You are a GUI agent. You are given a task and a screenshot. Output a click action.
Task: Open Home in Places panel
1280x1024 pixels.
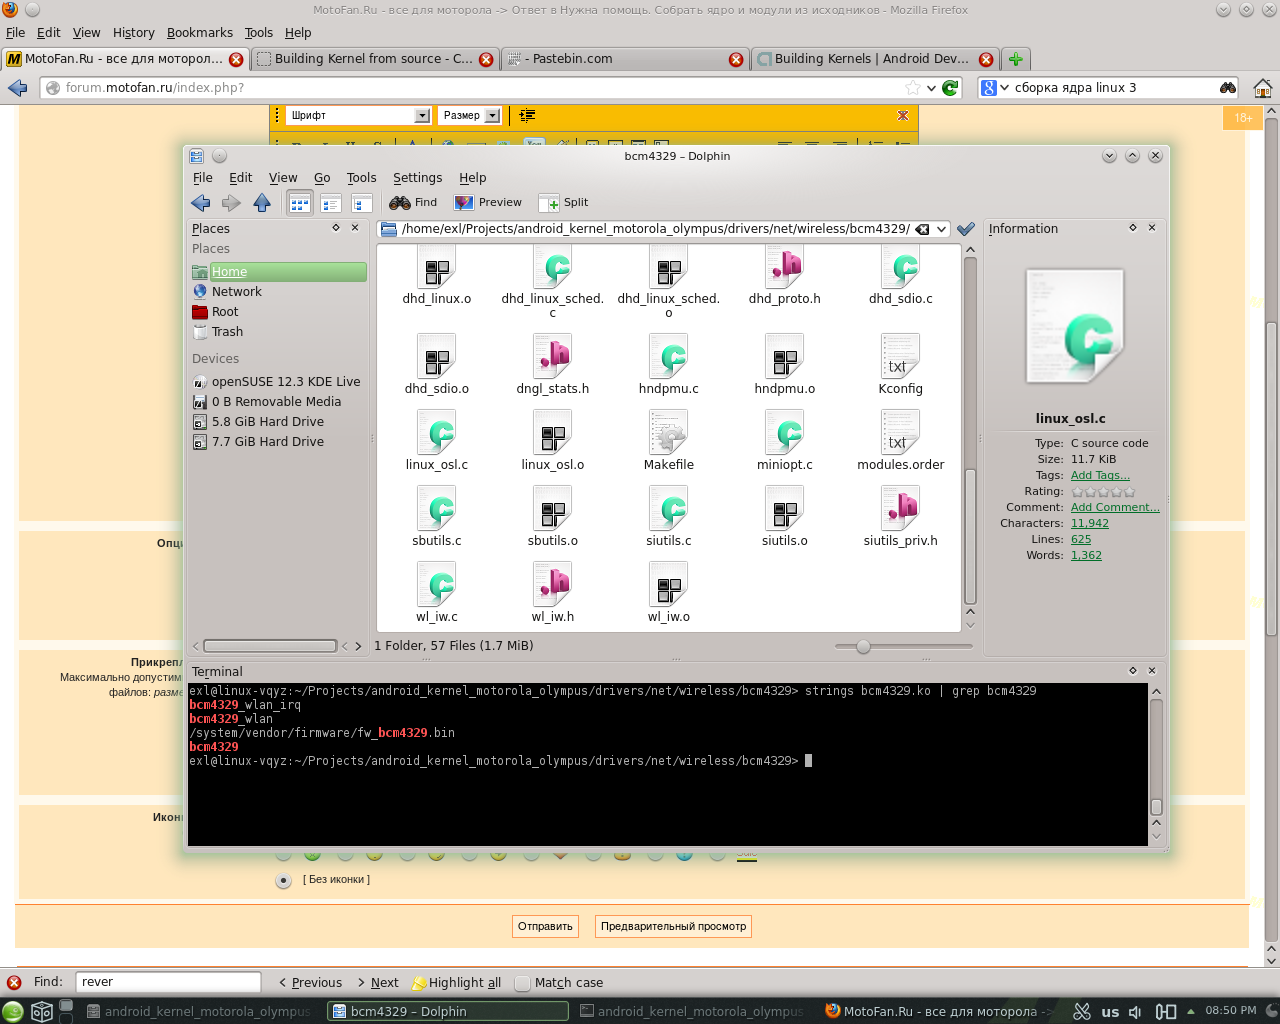click(279, 272)
